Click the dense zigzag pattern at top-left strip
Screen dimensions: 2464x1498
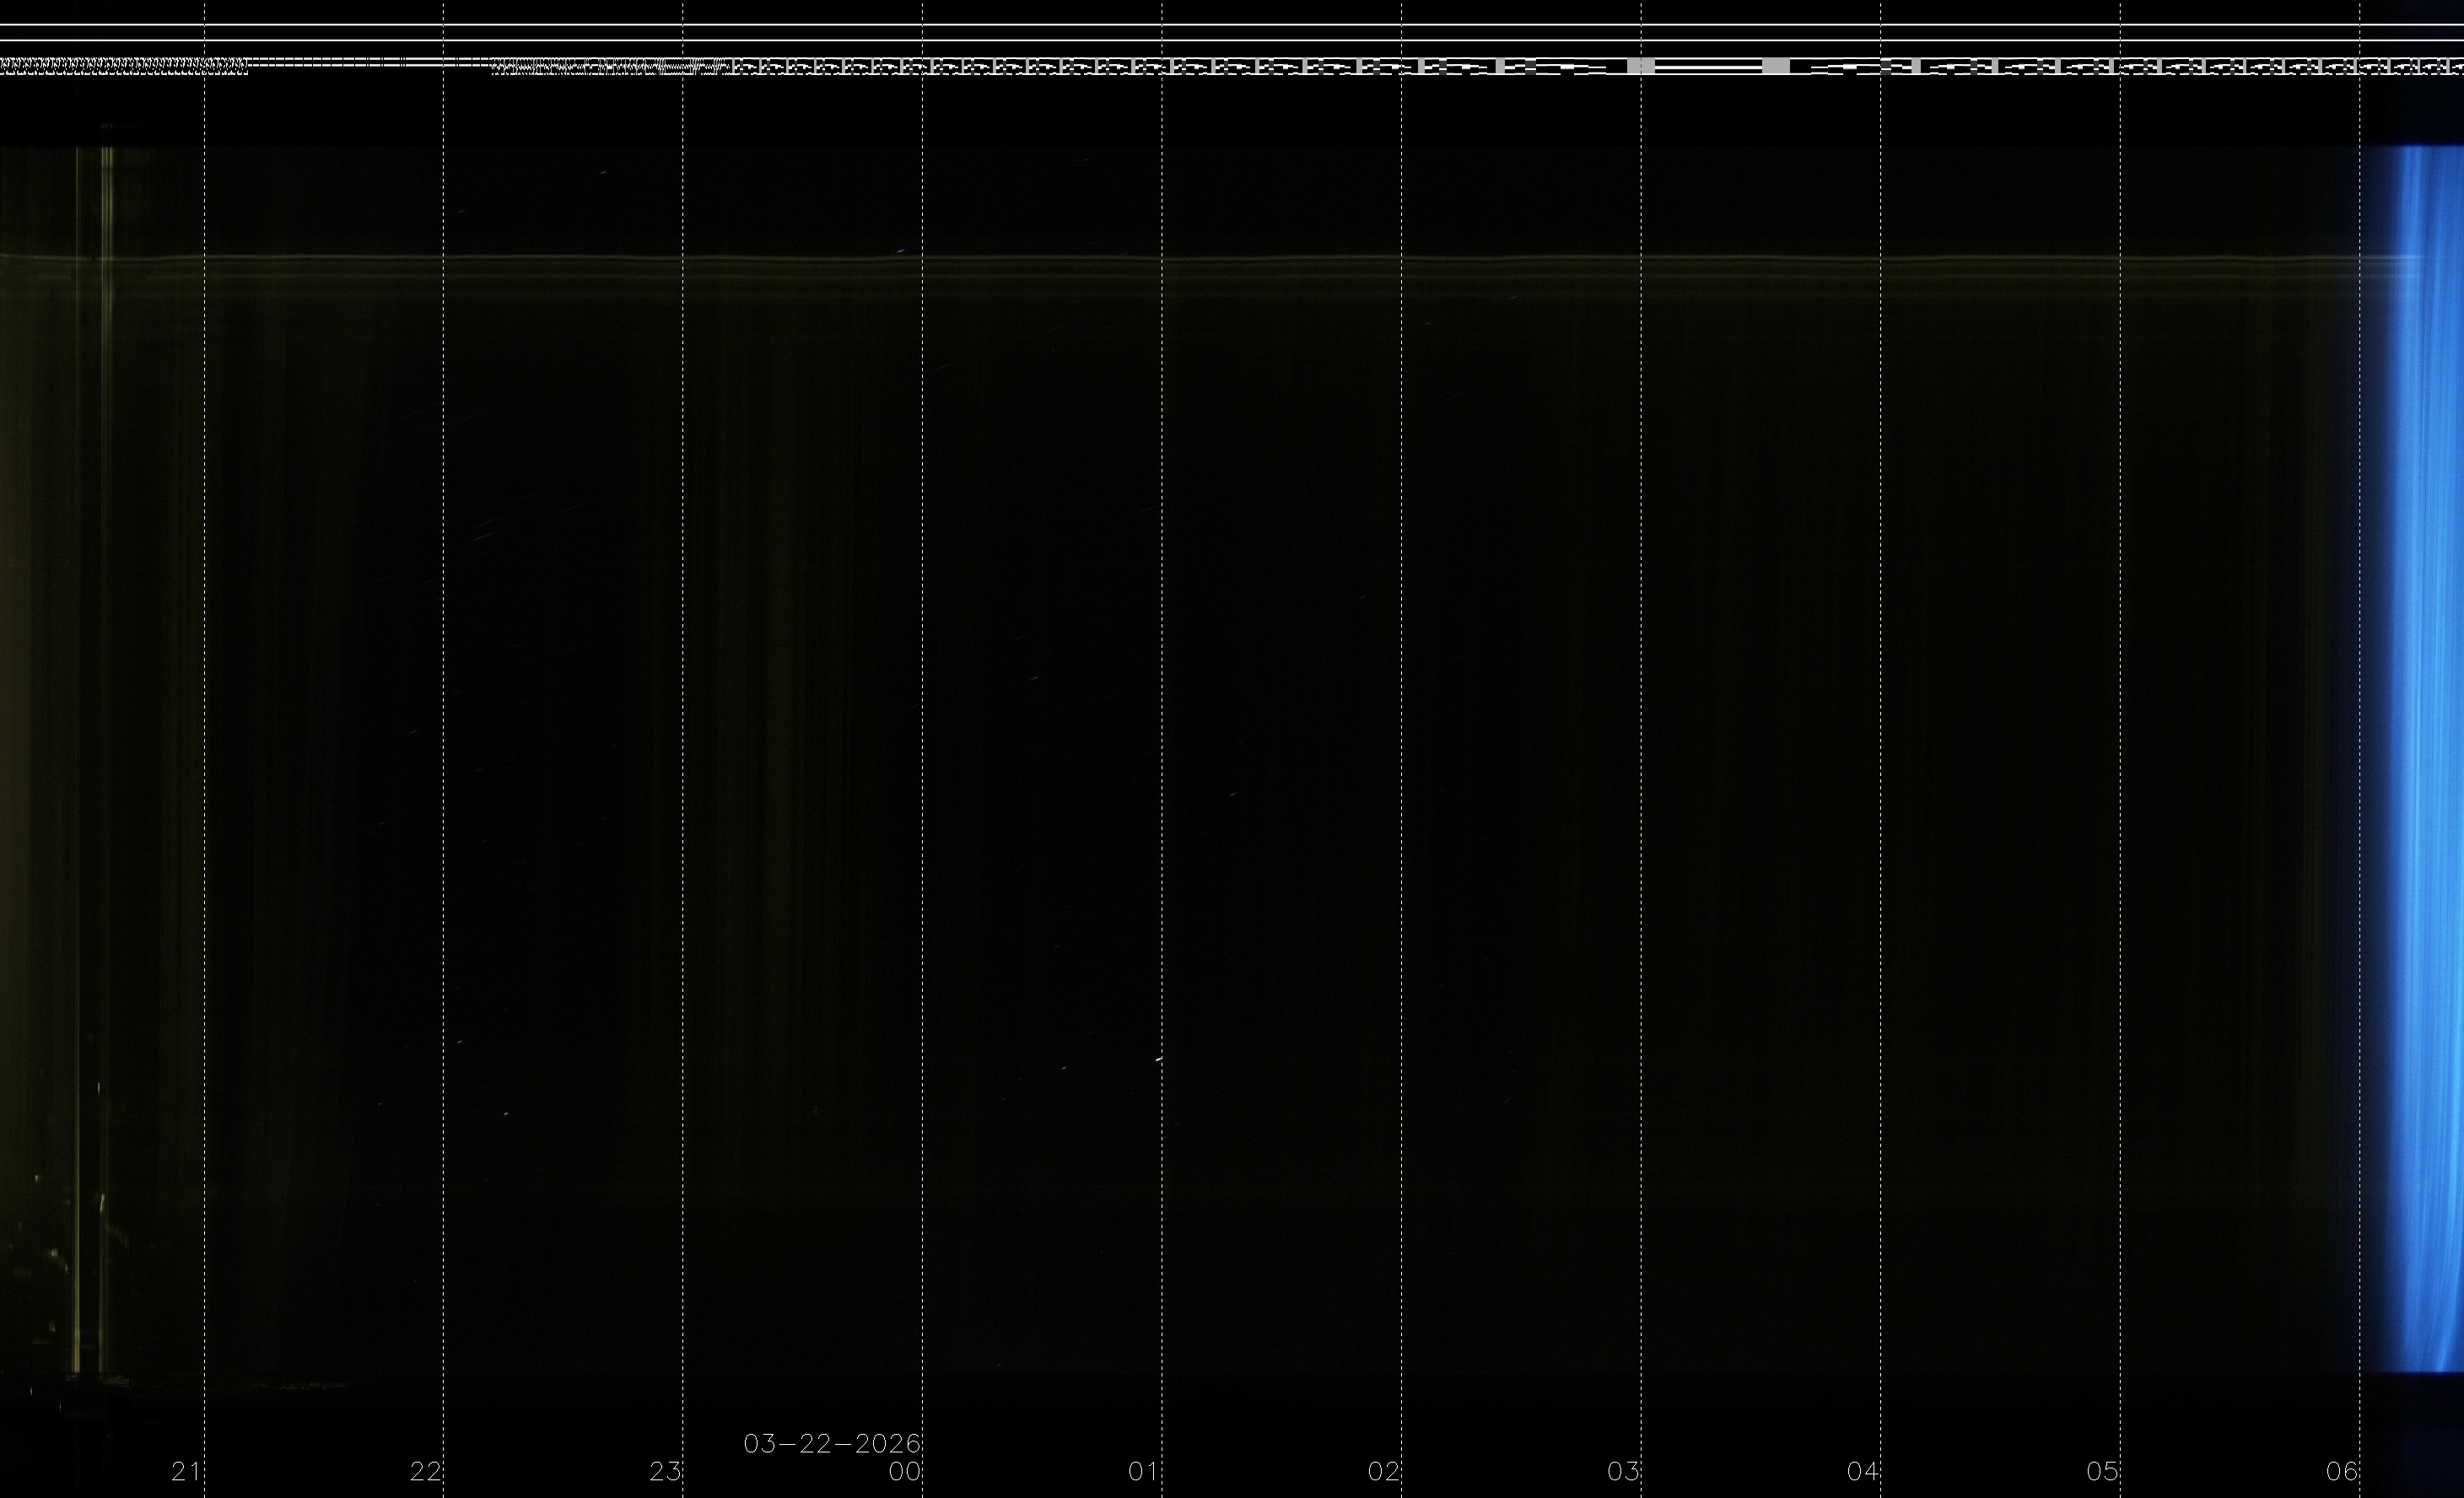coord(120,66)
